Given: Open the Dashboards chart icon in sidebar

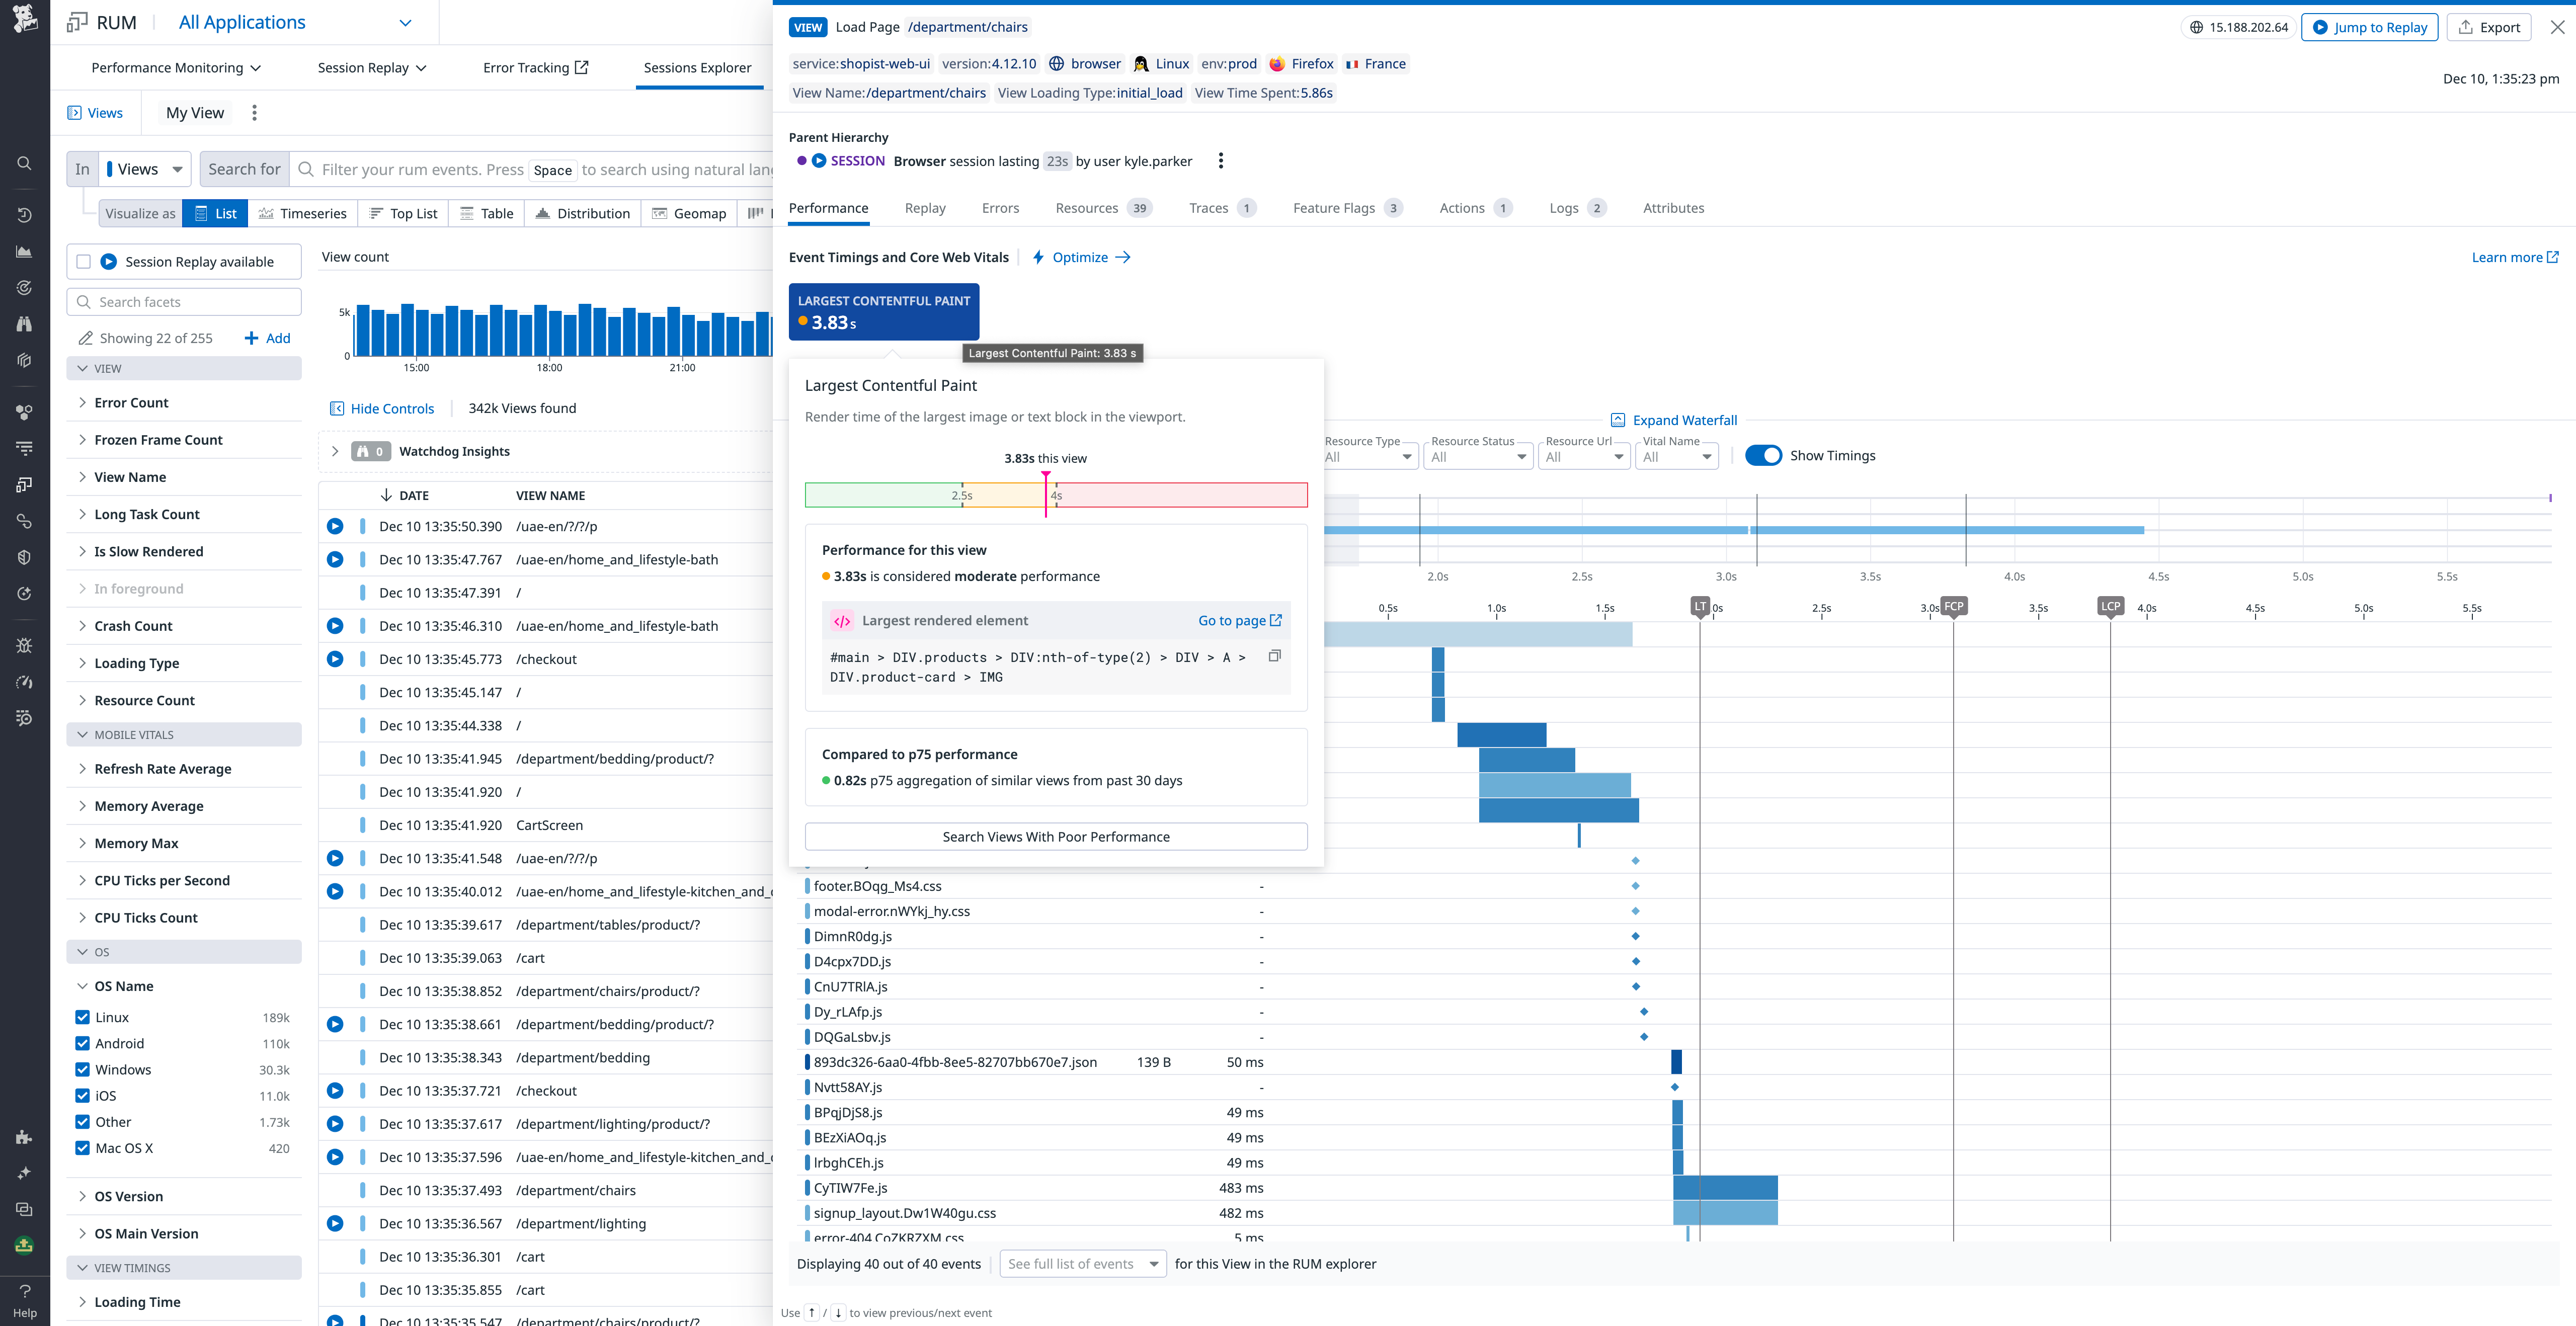Looking at the screenshot, I should tap(24, 252).
